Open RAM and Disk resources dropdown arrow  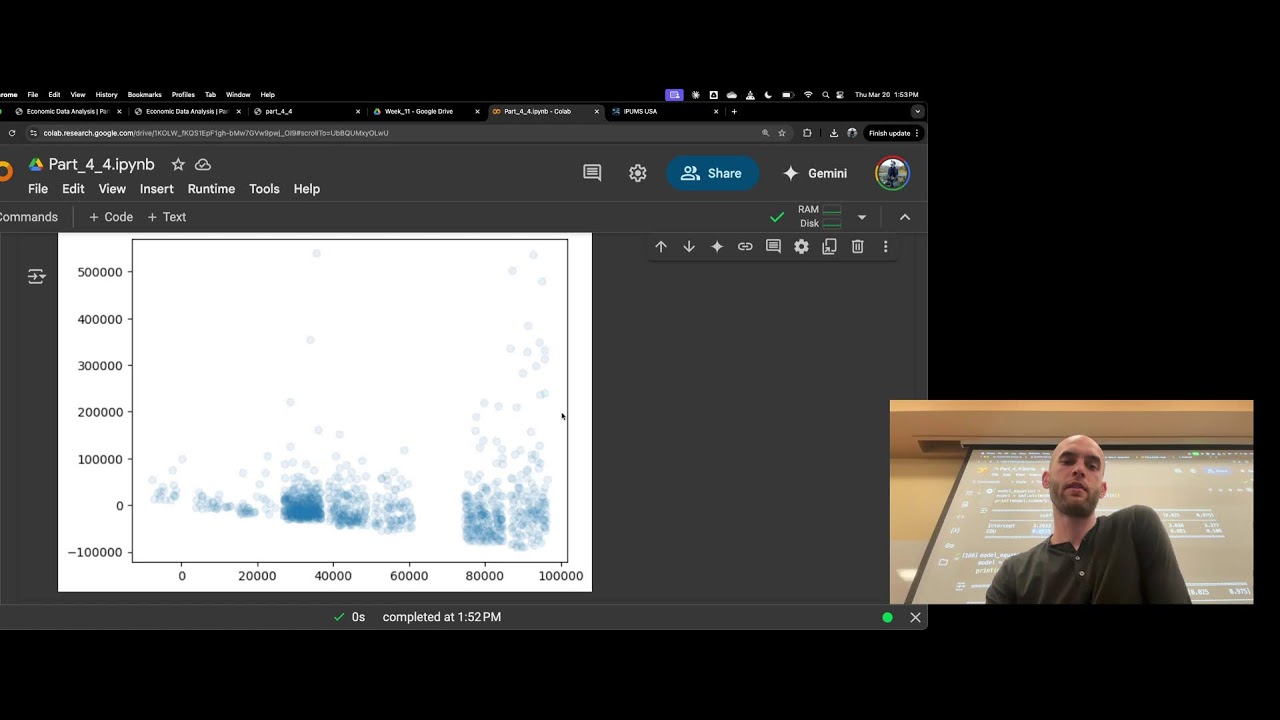click(862, 217)
